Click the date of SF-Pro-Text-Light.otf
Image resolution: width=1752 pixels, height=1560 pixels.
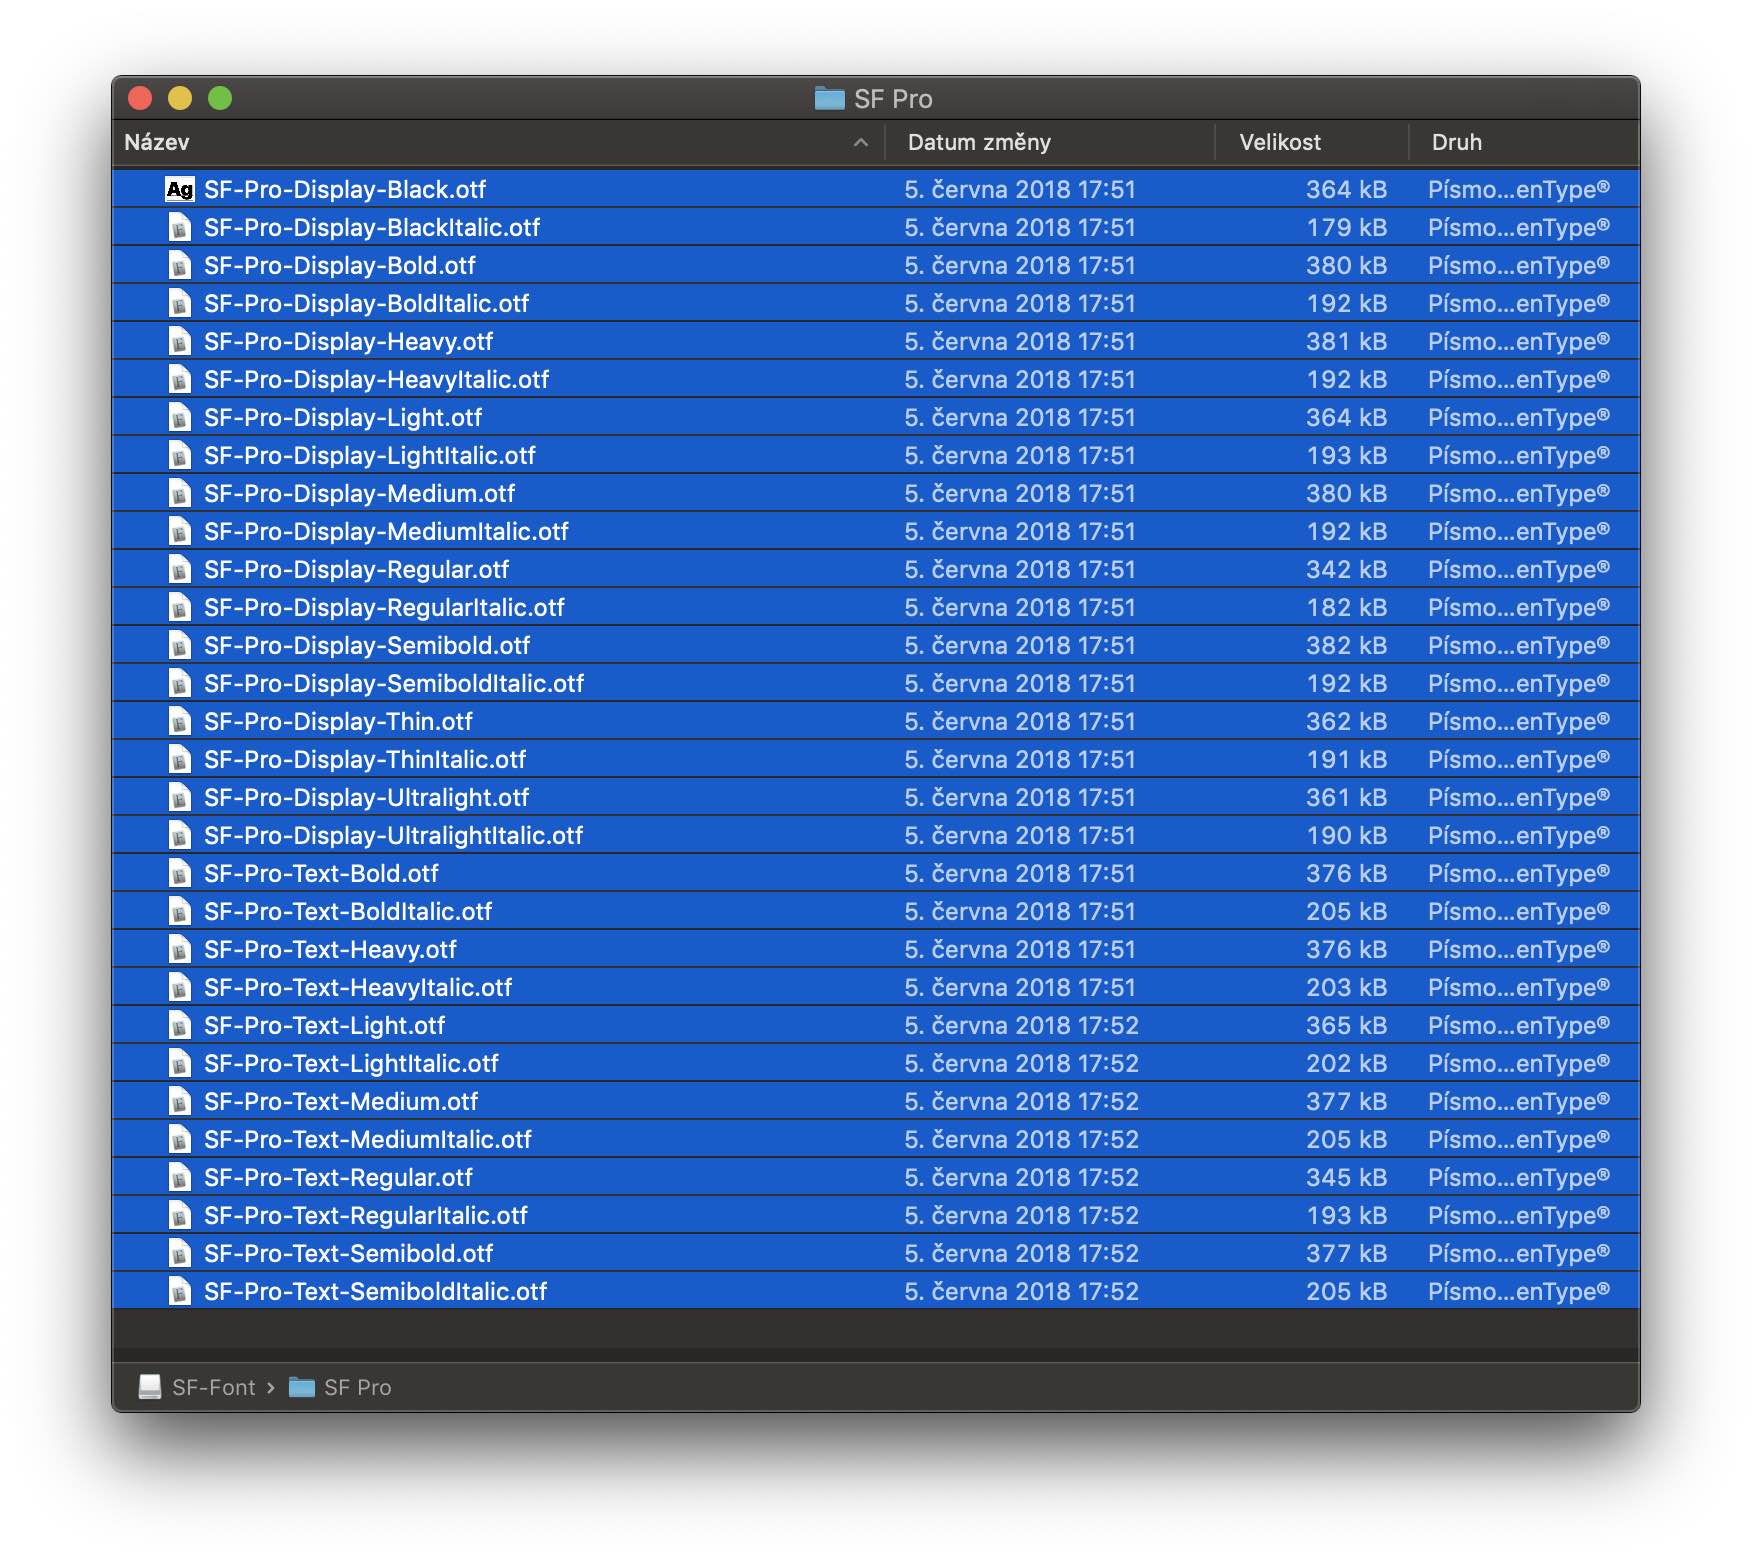pyautogui.click(x=1021, y=1025)
